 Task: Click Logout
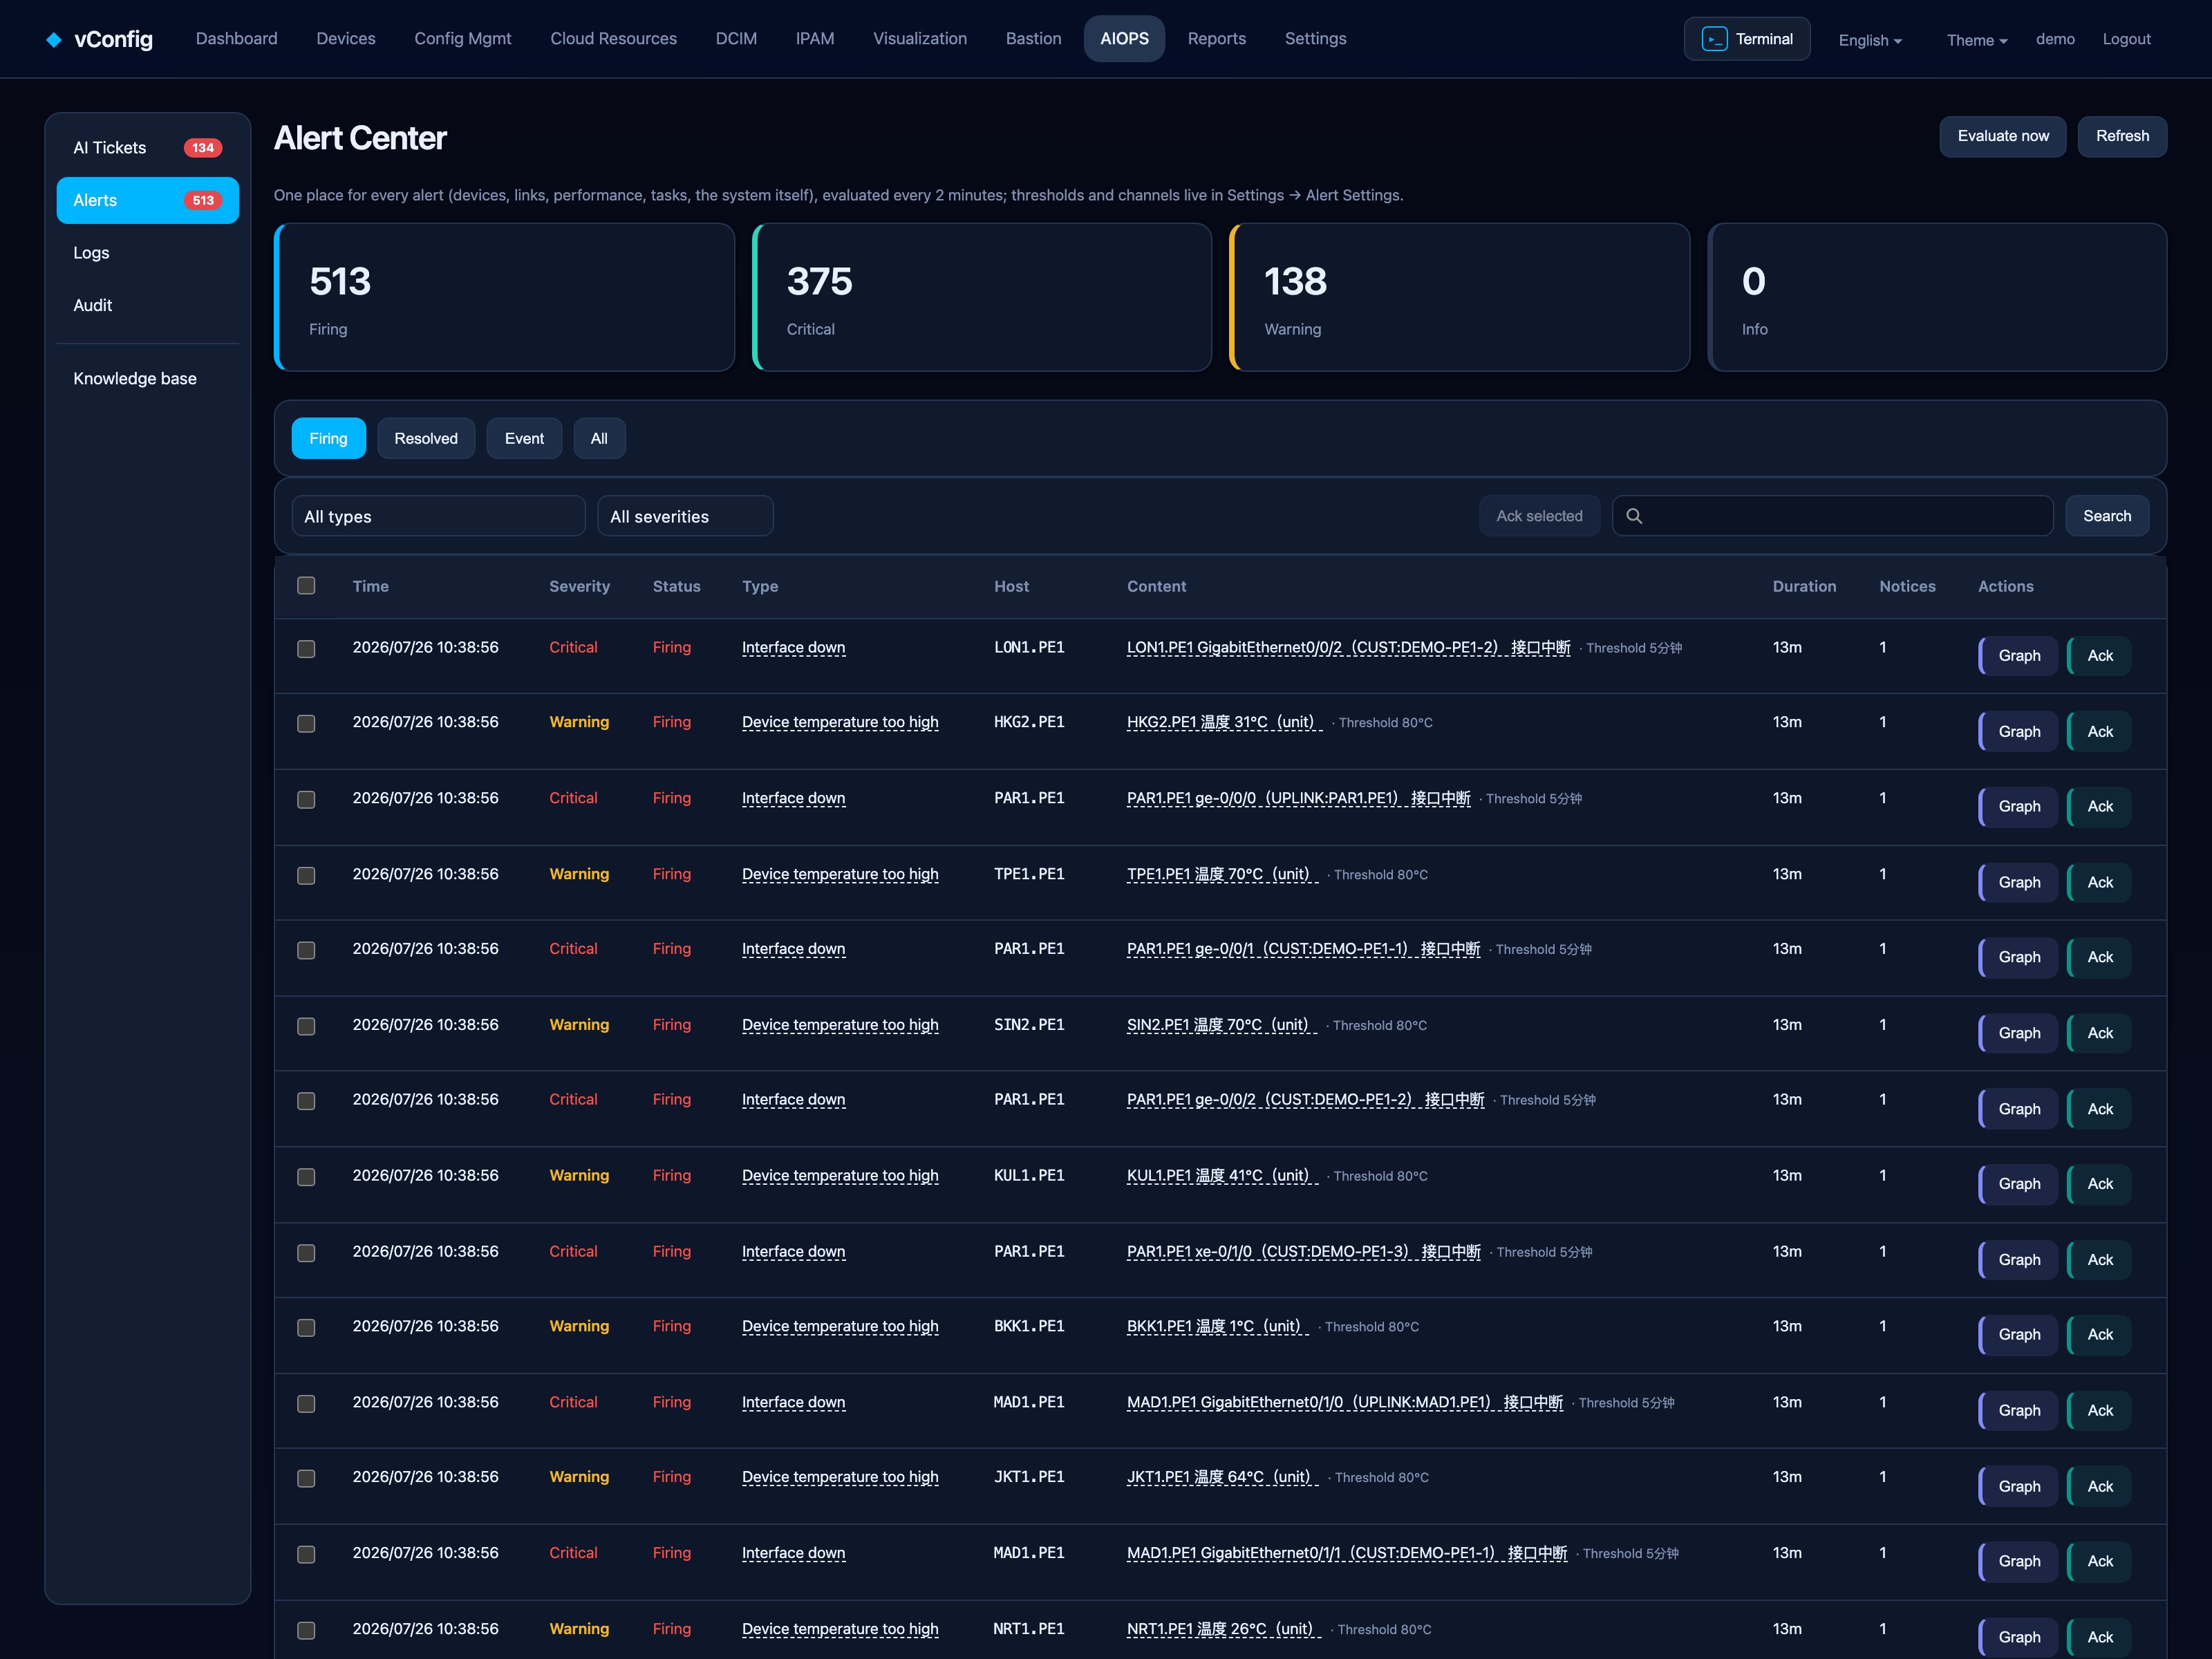[2126, 39]
